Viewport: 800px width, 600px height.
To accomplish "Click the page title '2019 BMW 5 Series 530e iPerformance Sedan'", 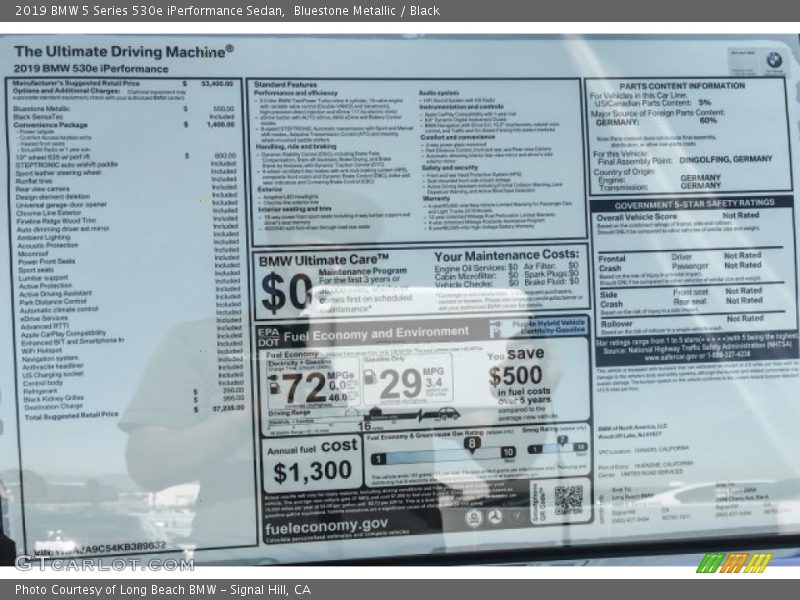I will pyautogui.click(x=149, y=10).
